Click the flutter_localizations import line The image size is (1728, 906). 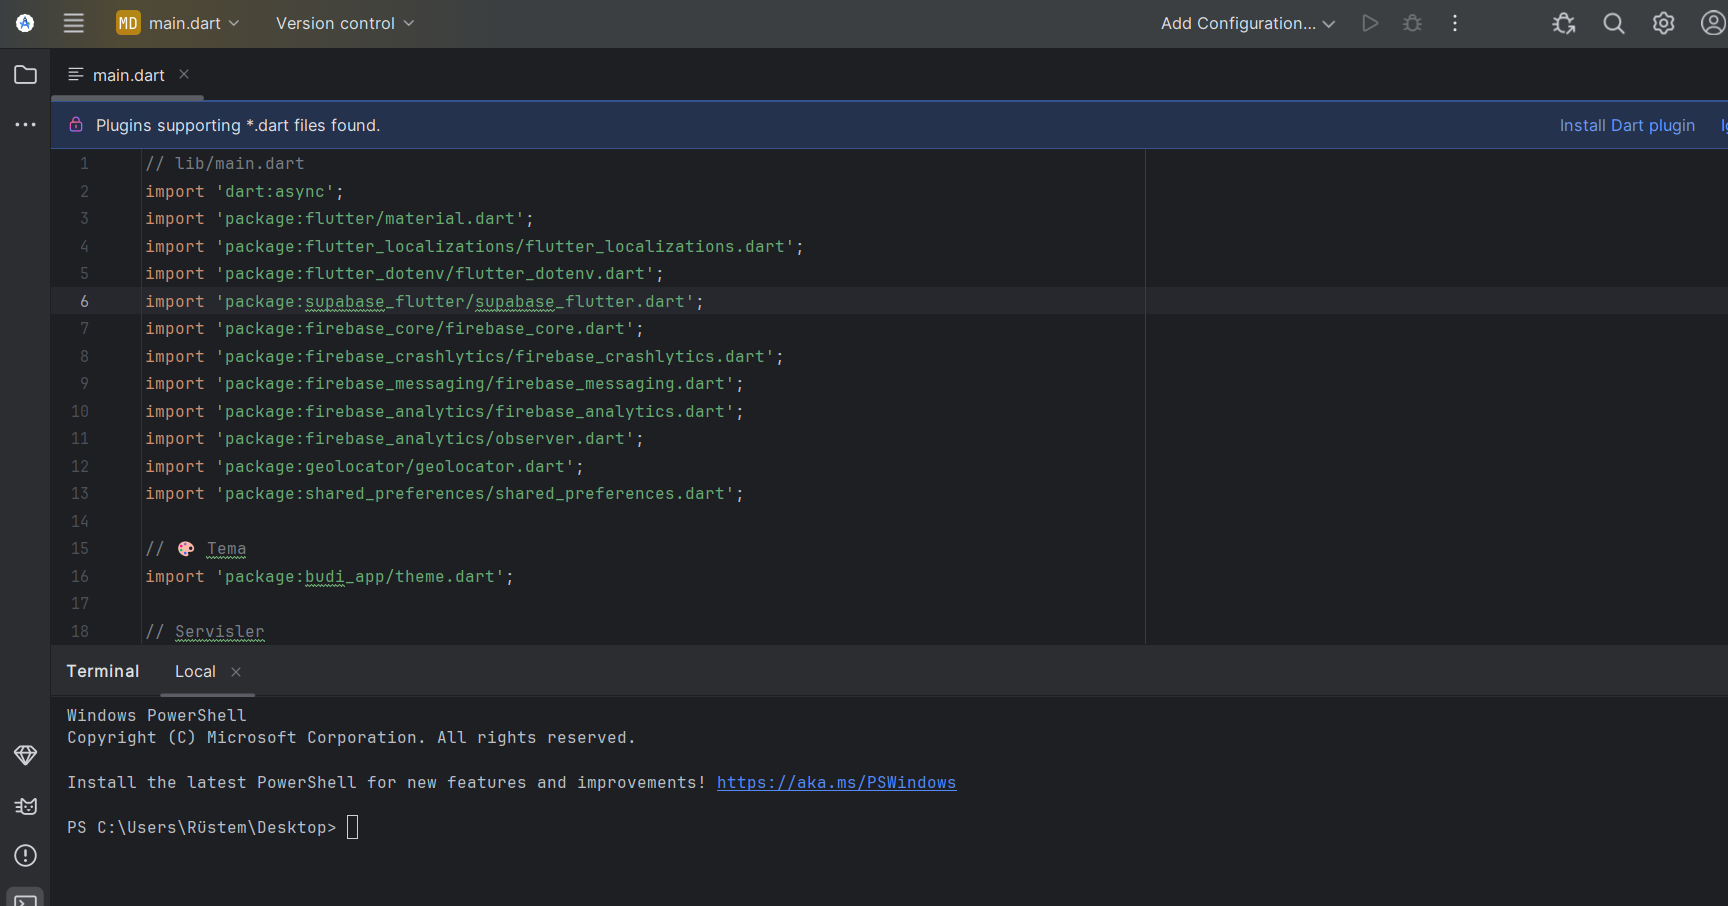(x=475, y=246)
